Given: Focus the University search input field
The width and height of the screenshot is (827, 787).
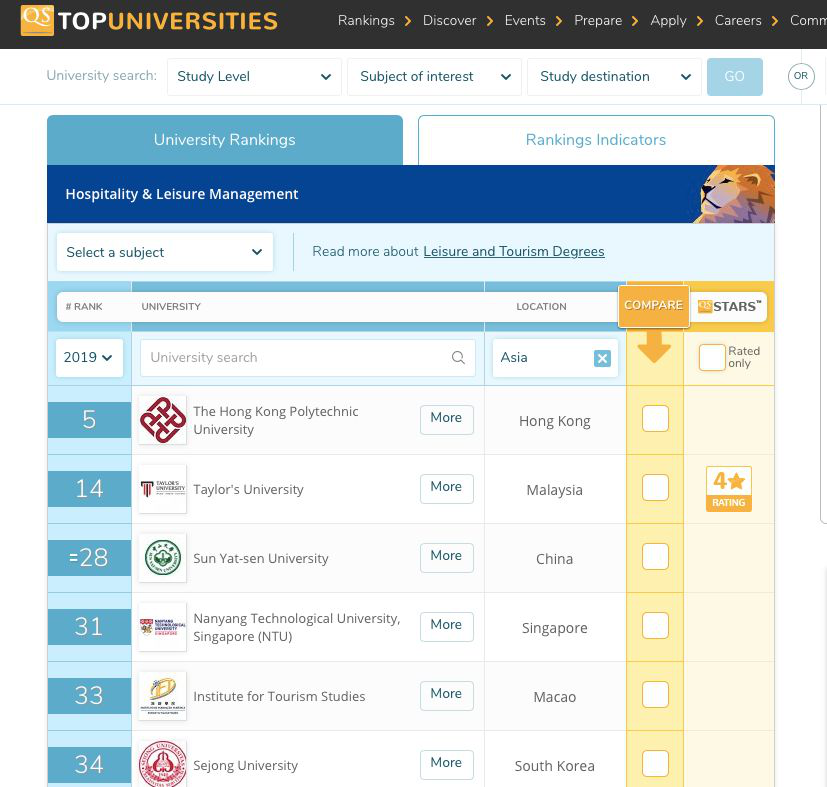Looking at the screenshot, I should click(x=308, y=358).
